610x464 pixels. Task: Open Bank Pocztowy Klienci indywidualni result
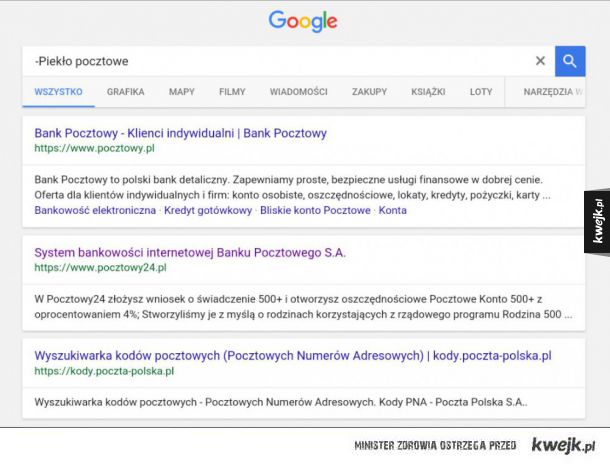pos(181,133)
